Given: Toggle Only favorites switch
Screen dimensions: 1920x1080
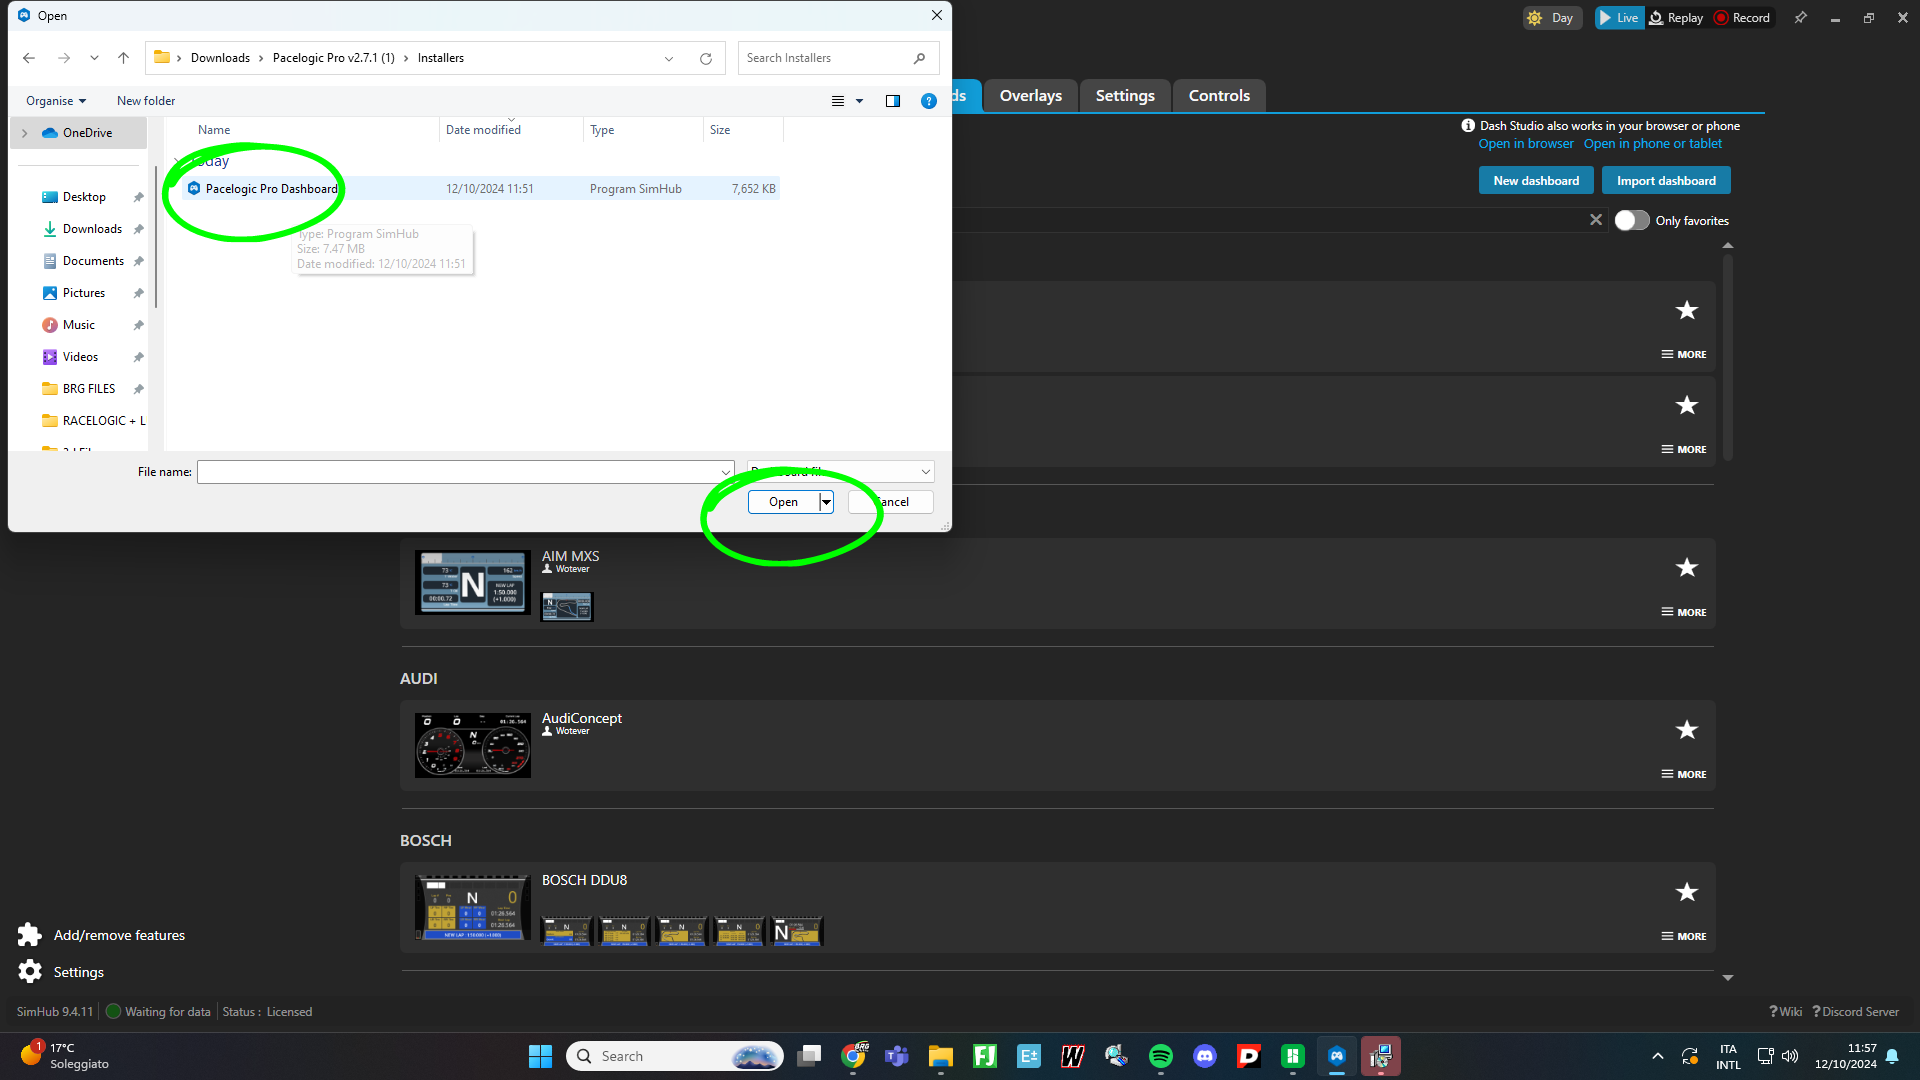Looking at the screenshot, I should tap(1631, 221).
